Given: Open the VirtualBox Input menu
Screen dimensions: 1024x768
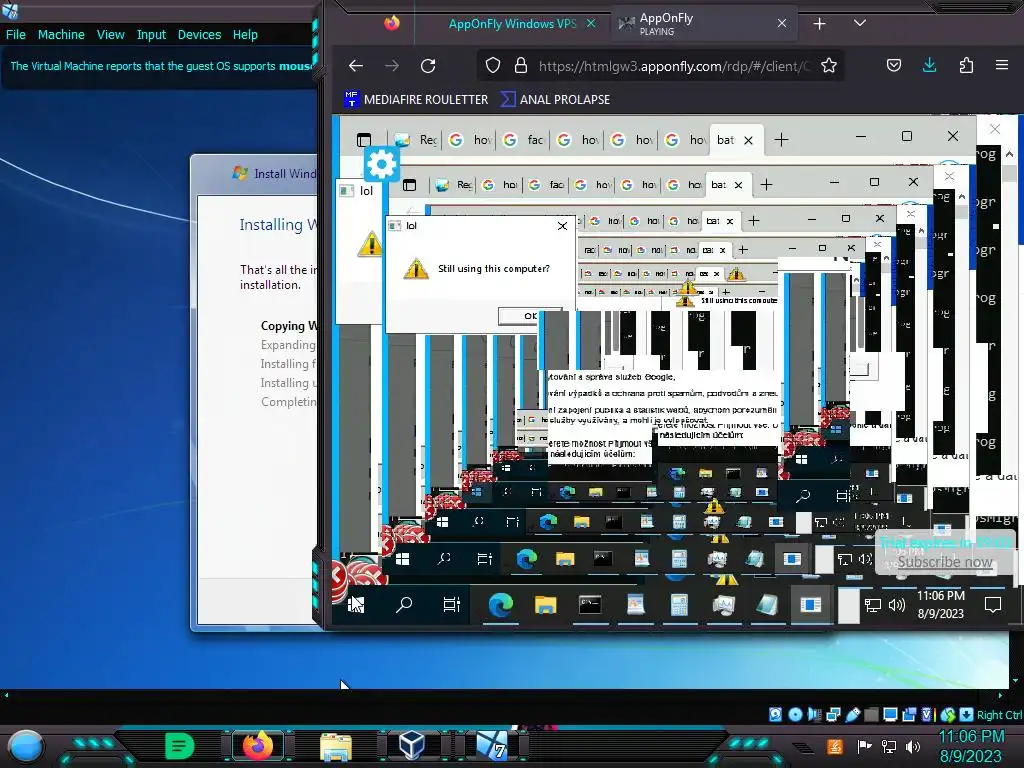Looking at the screenshot, I should pyautogui.click(x=151, y=35).
